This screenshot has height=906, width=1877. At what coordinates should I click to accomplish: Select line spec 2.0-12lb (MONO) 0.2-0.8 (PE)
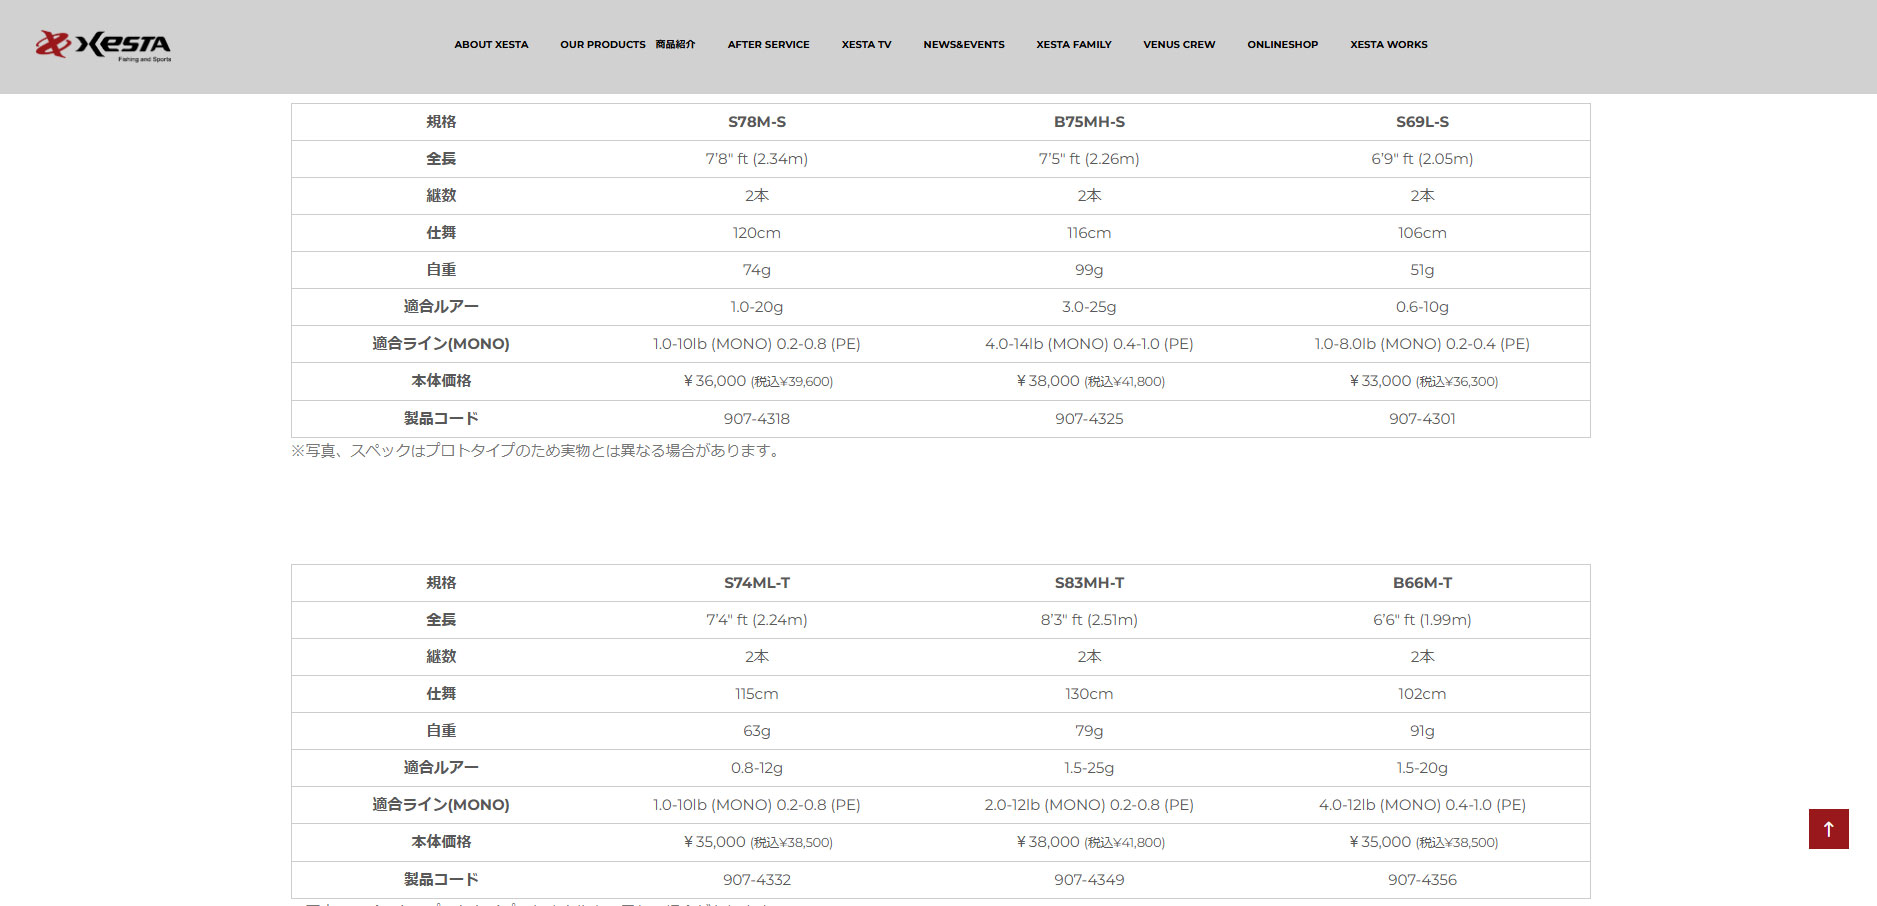1089,805
